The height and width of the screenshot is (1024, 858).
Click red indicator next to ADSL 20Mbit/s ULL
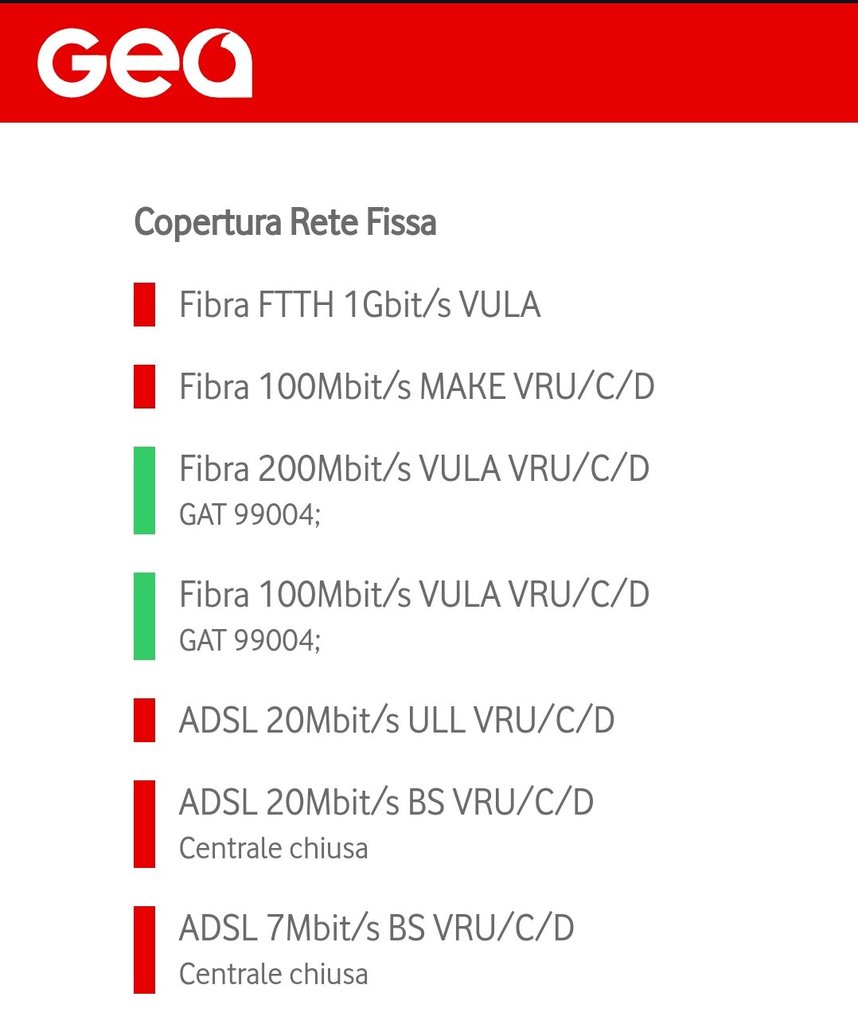tap(144, 720)
